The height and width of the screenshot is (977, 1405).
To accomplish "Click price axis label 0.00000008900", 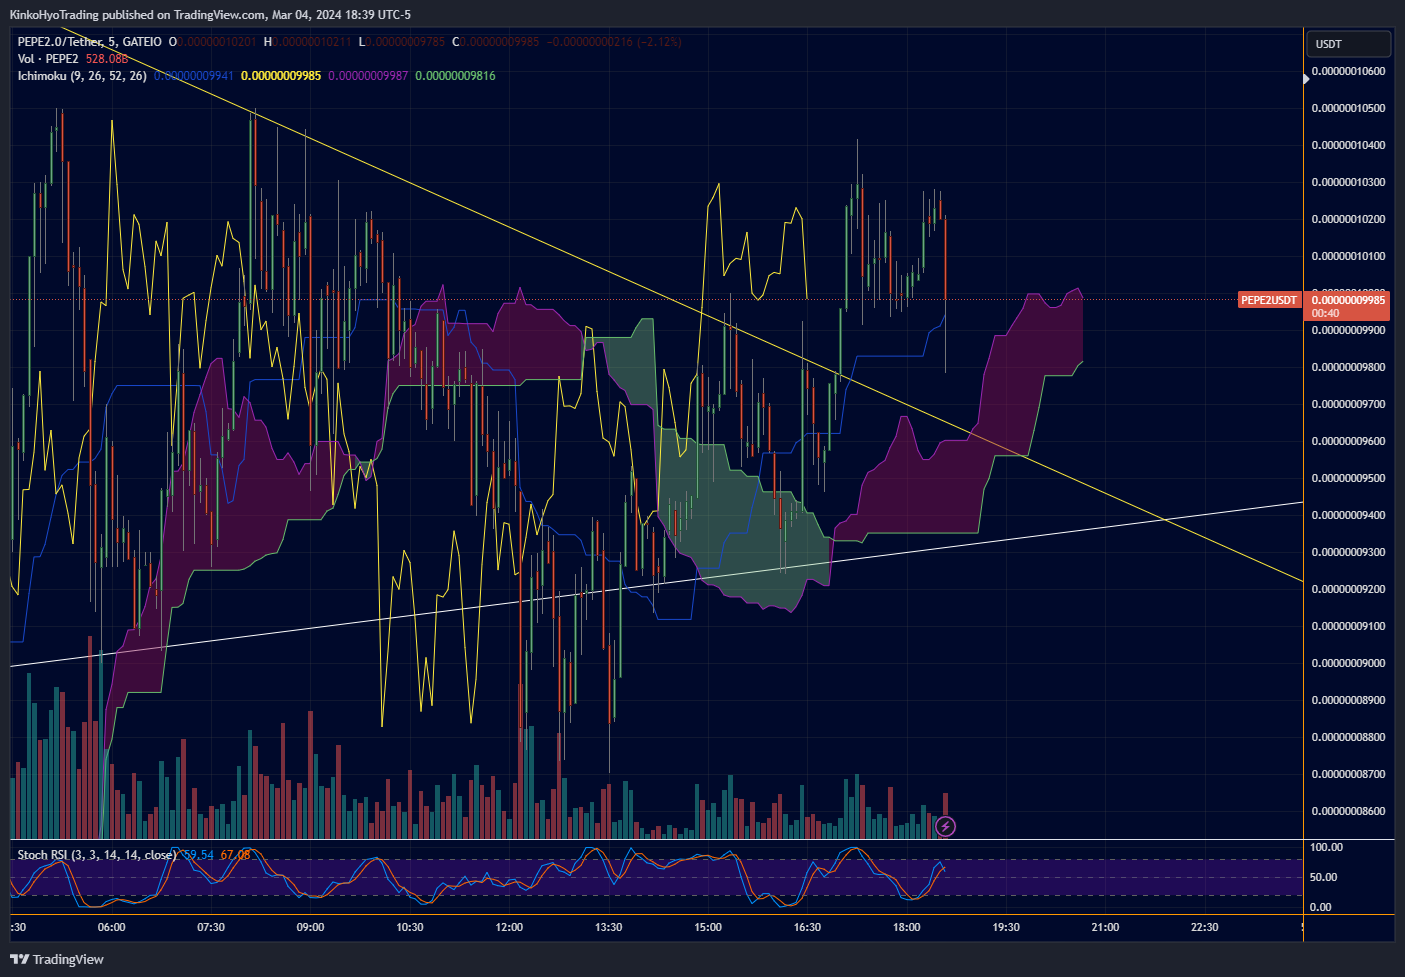I will pyautogui.click(x=1349, y=700).
